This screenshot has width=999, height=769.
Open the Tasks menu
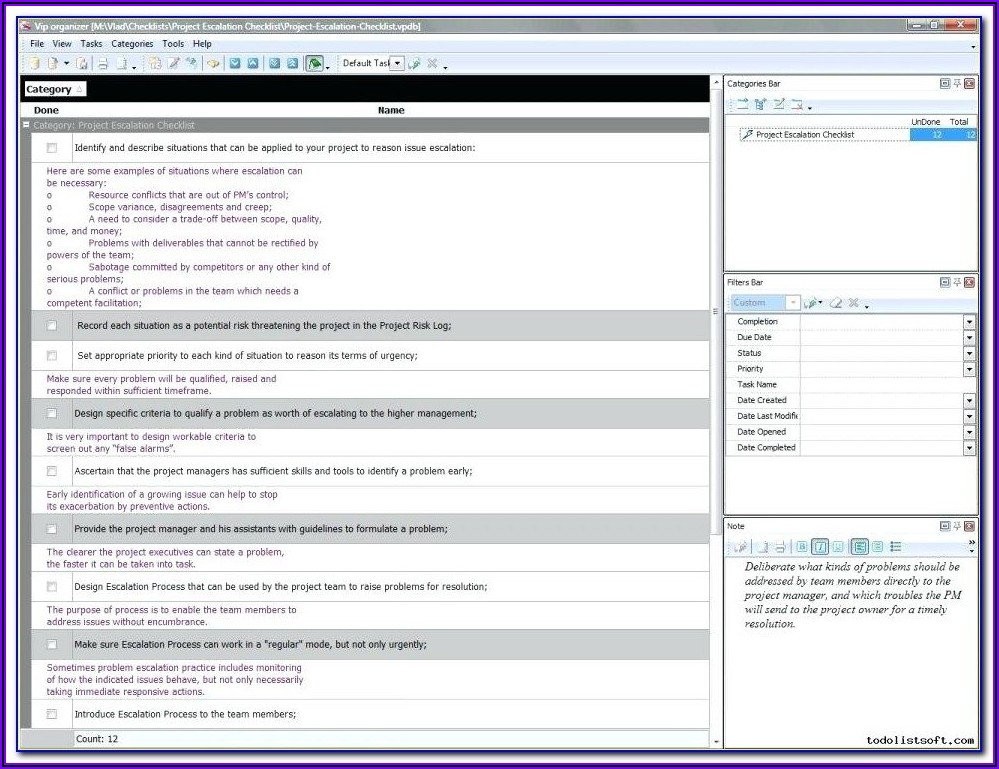(x=91, y=44)
